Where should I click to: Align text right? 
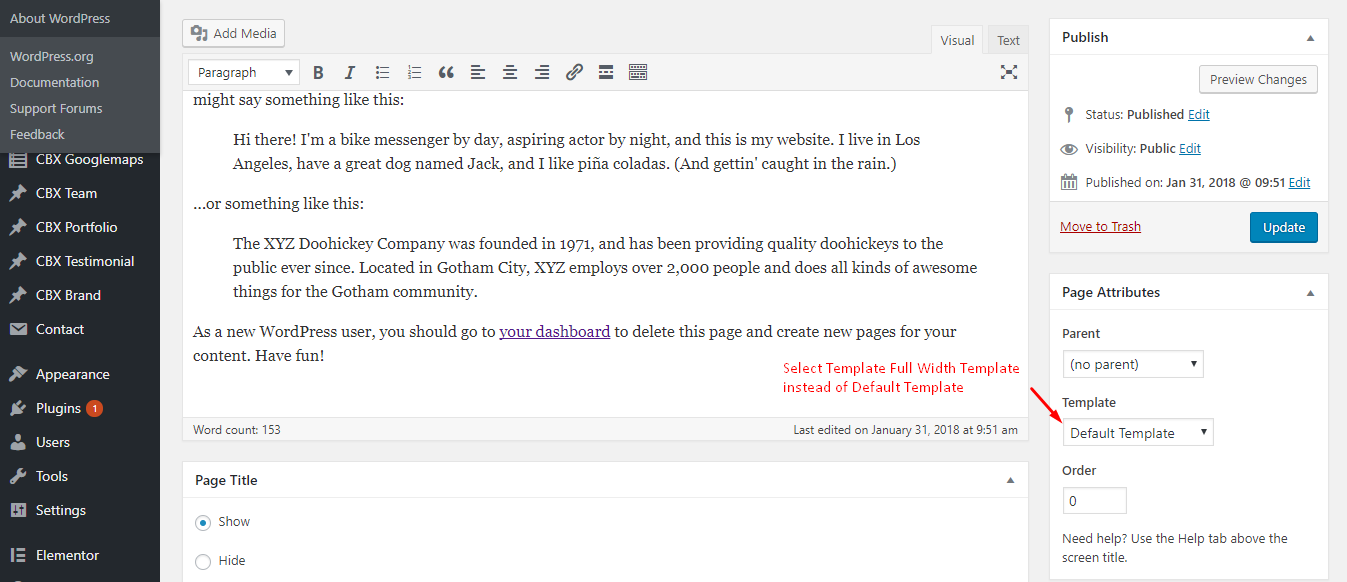pos(542,72)
